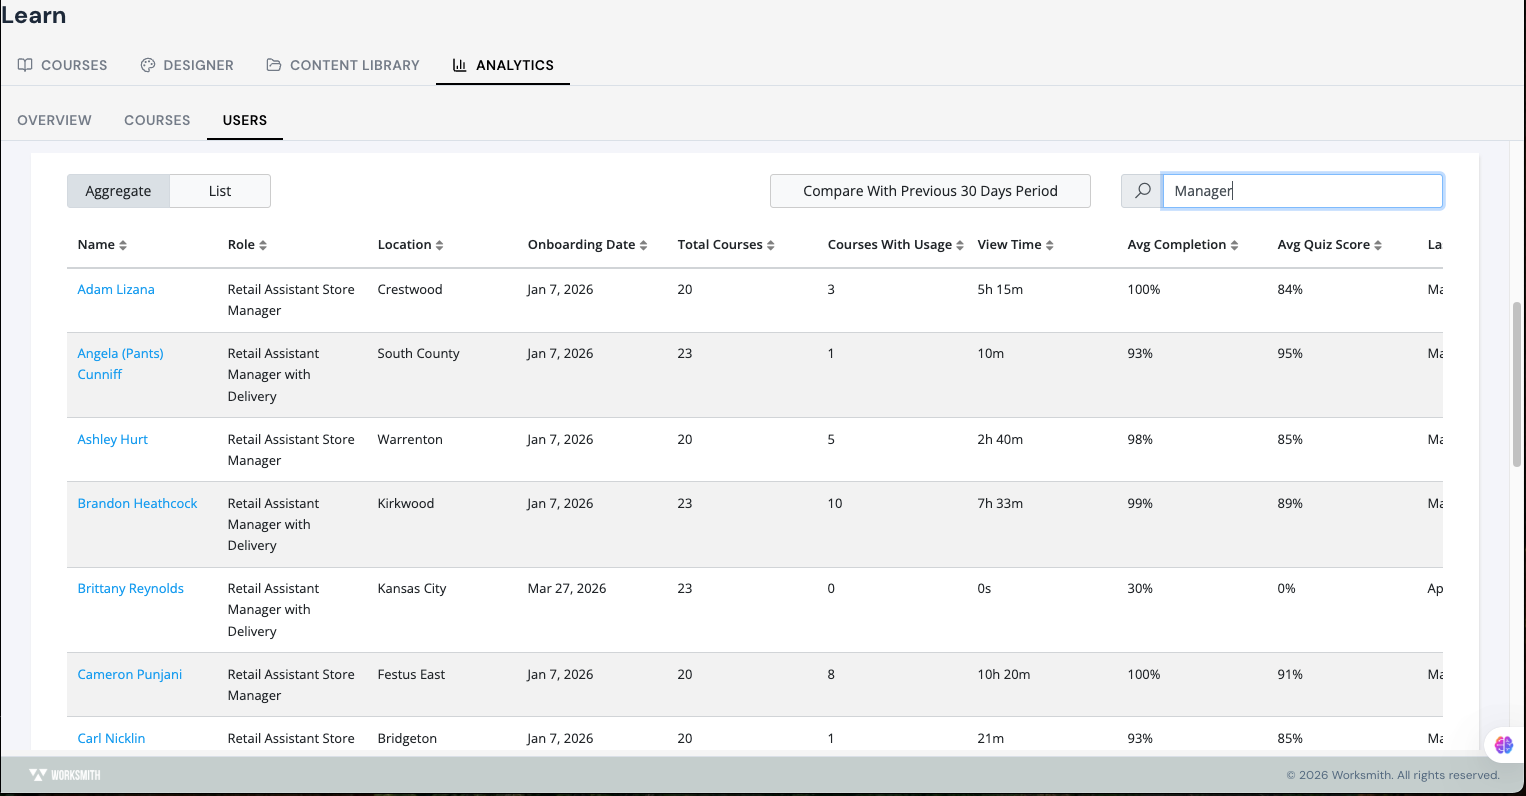Click the Worksmith footer logo
The image size is (1526, 796).
[65, 775]
